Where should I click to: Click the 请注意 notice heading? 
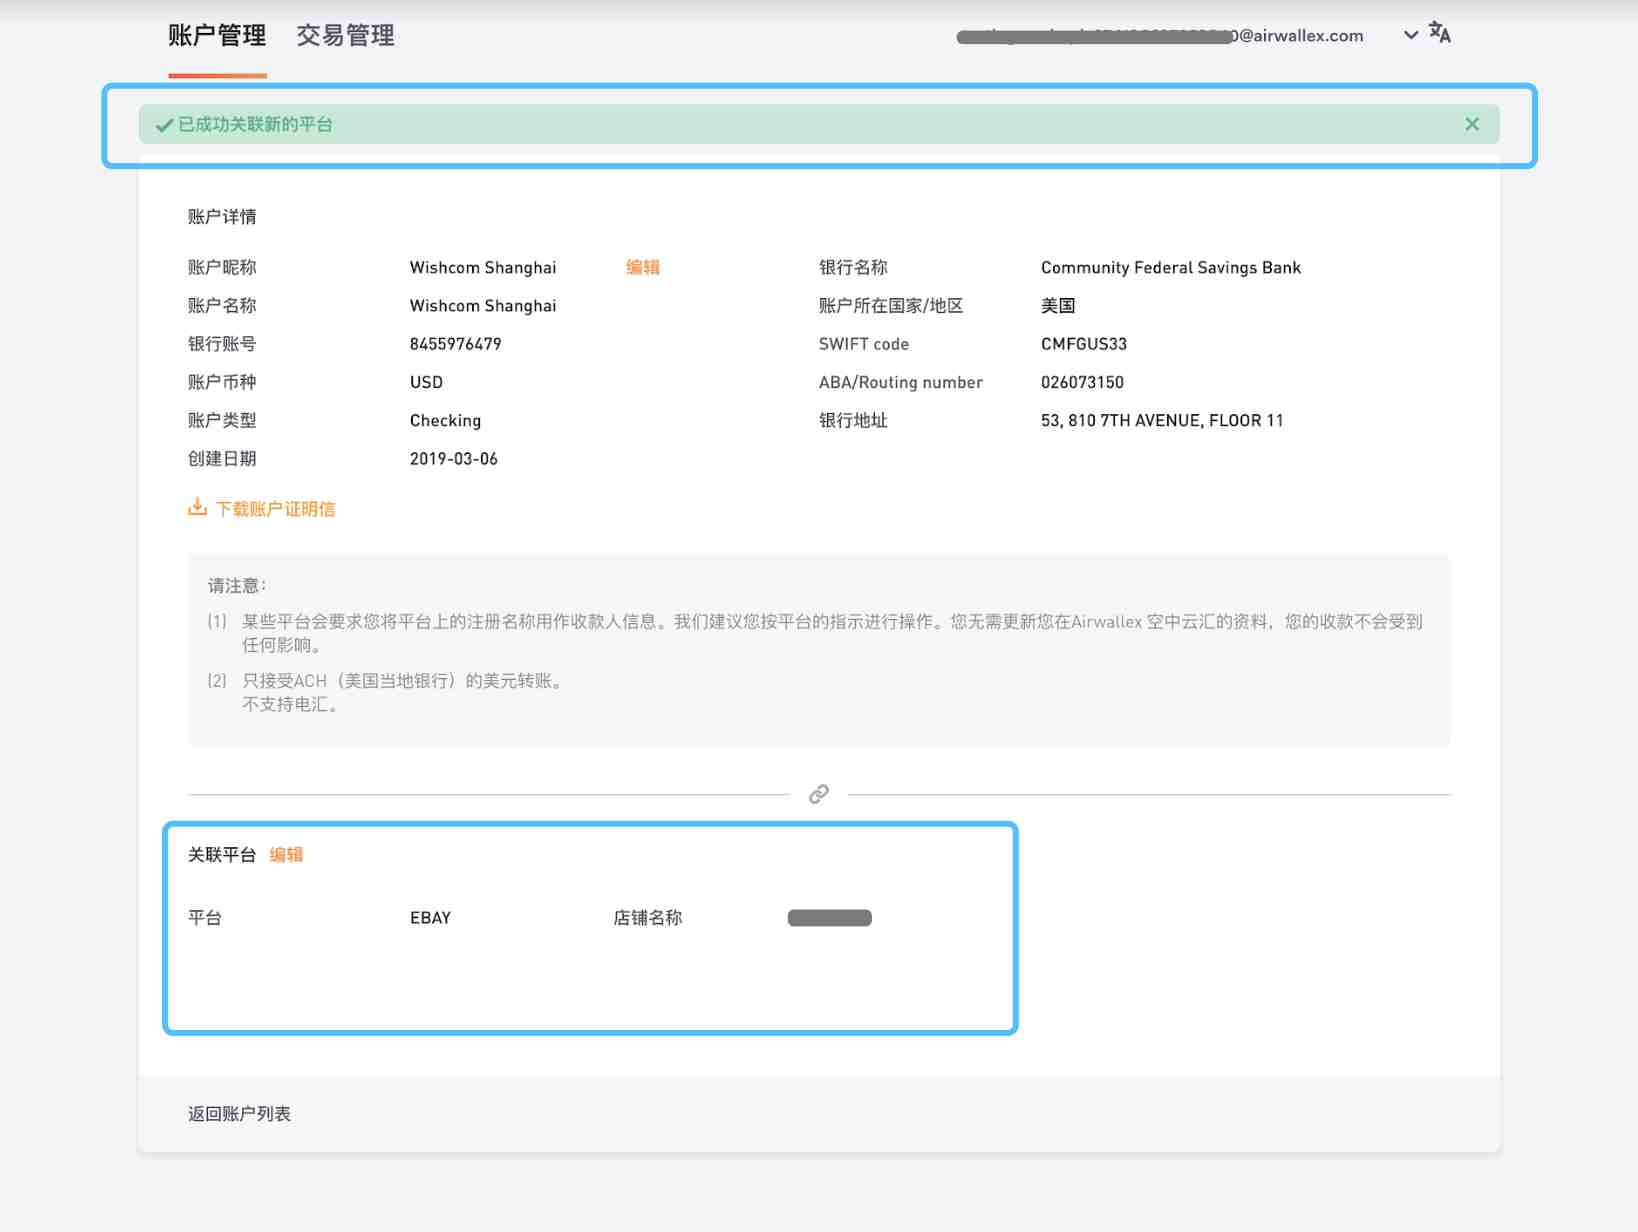237,586
